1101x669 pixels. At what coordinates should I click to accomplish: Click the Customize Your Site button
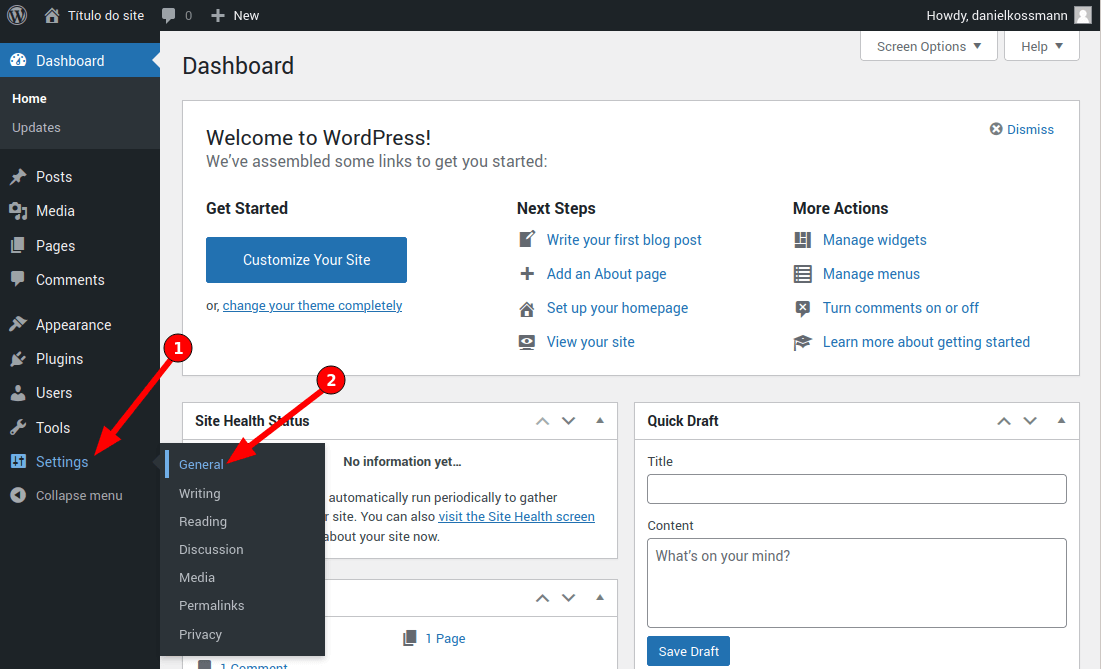pos(306,260)
